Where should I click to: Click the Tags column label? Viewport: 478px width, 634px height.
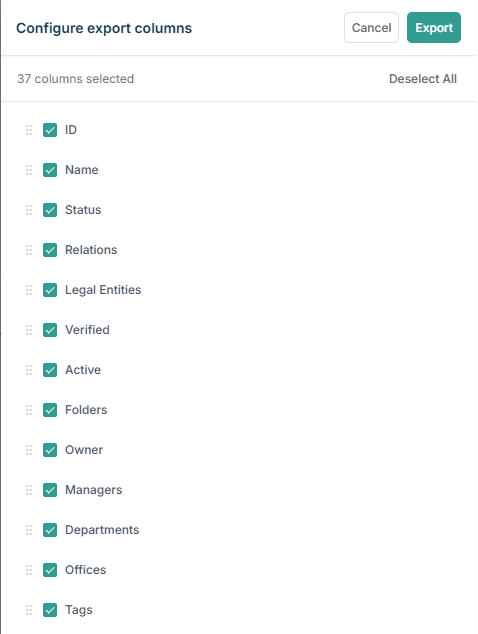tap(79, 610)
